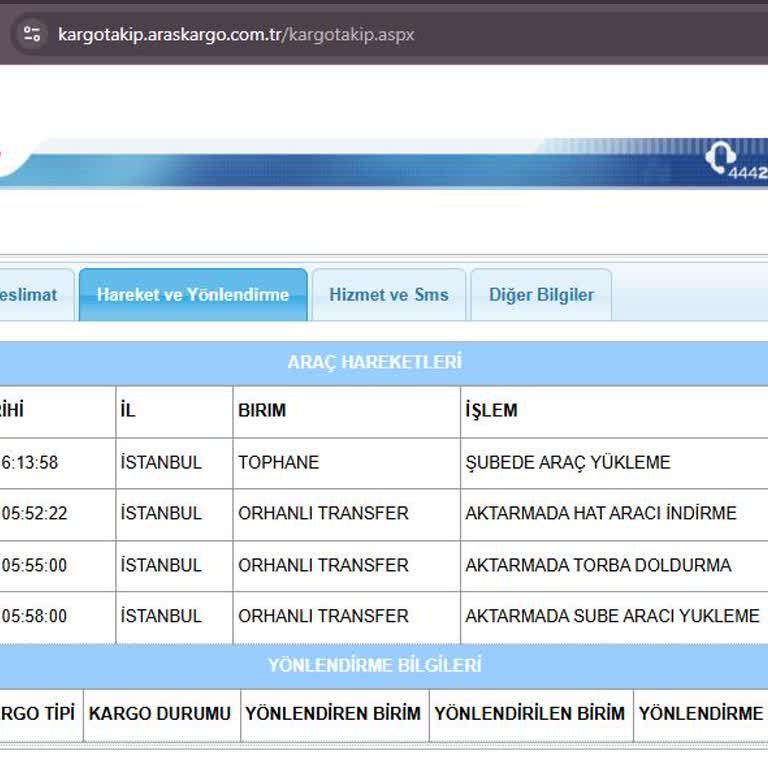Screen dimensions: 768x768
Task: Click the call center headset icon
Action: click(720, 158)
